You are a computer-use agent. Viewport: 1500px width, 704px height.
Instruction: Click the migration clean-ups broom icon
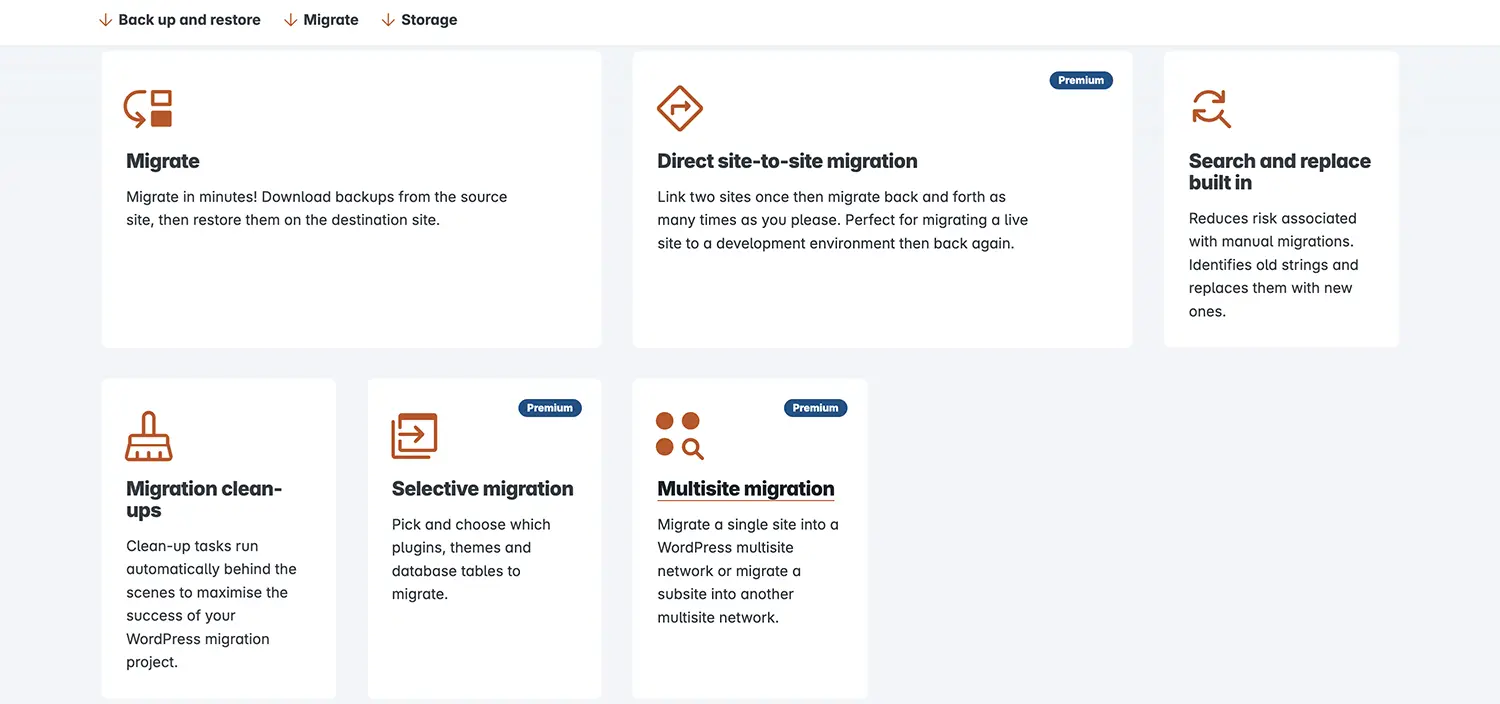coord(149,436)
